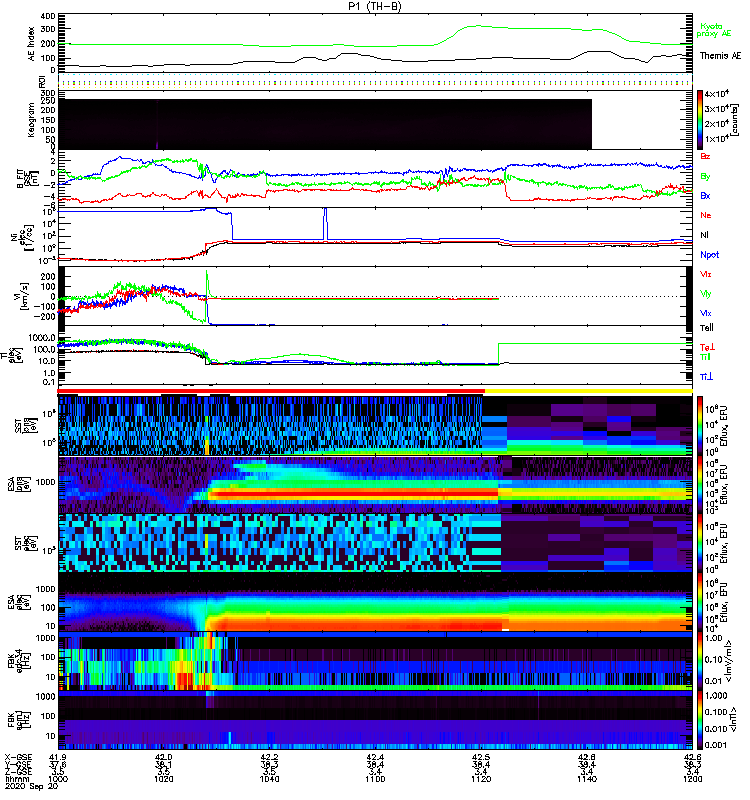Image resolution: width=750 pixels, height=800 pixels.
Task: Click the red mode bar above SST ions
Action: [271, 391]
